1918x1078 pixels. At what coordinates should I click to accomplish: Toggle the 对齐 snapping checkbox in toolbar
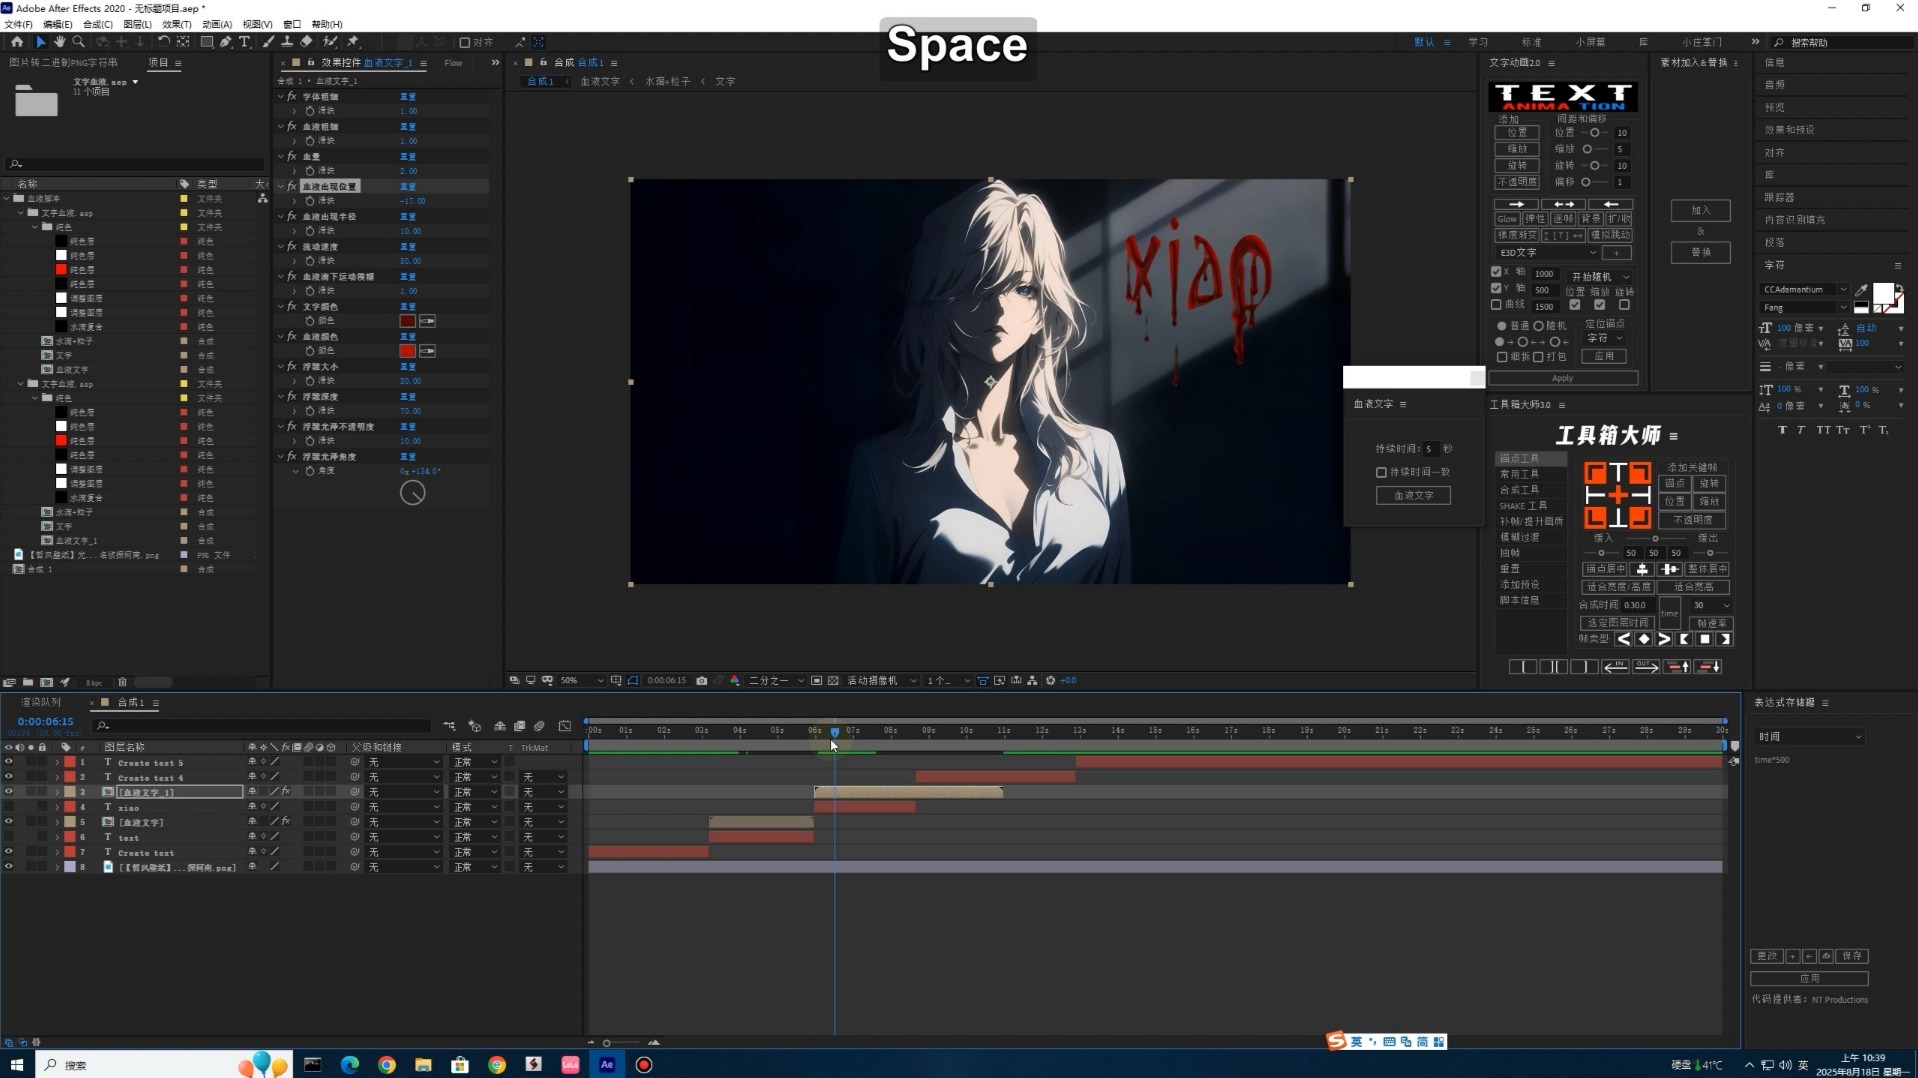coord(465,43)
